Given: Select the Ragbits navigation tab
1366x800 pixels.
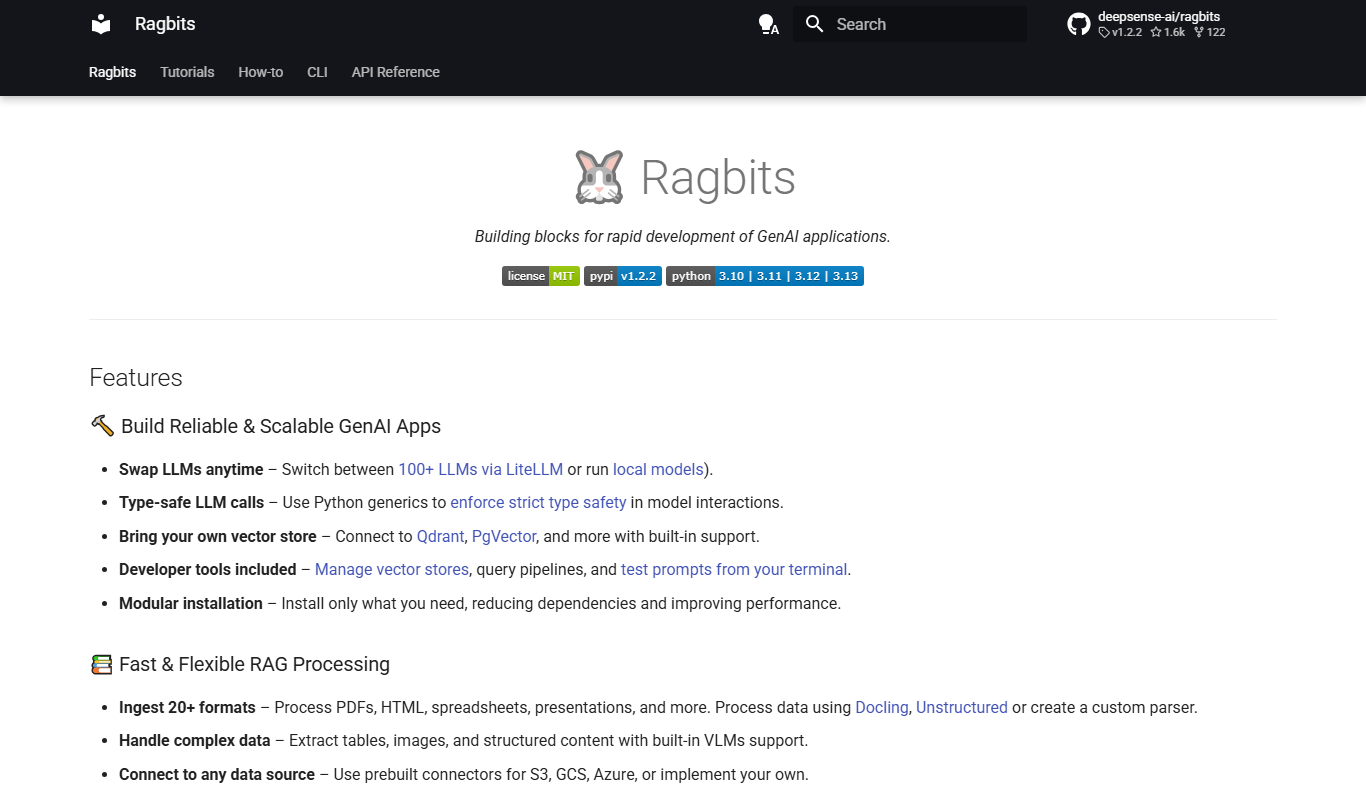Looking at the screenshot, I should tap(112, 72).
